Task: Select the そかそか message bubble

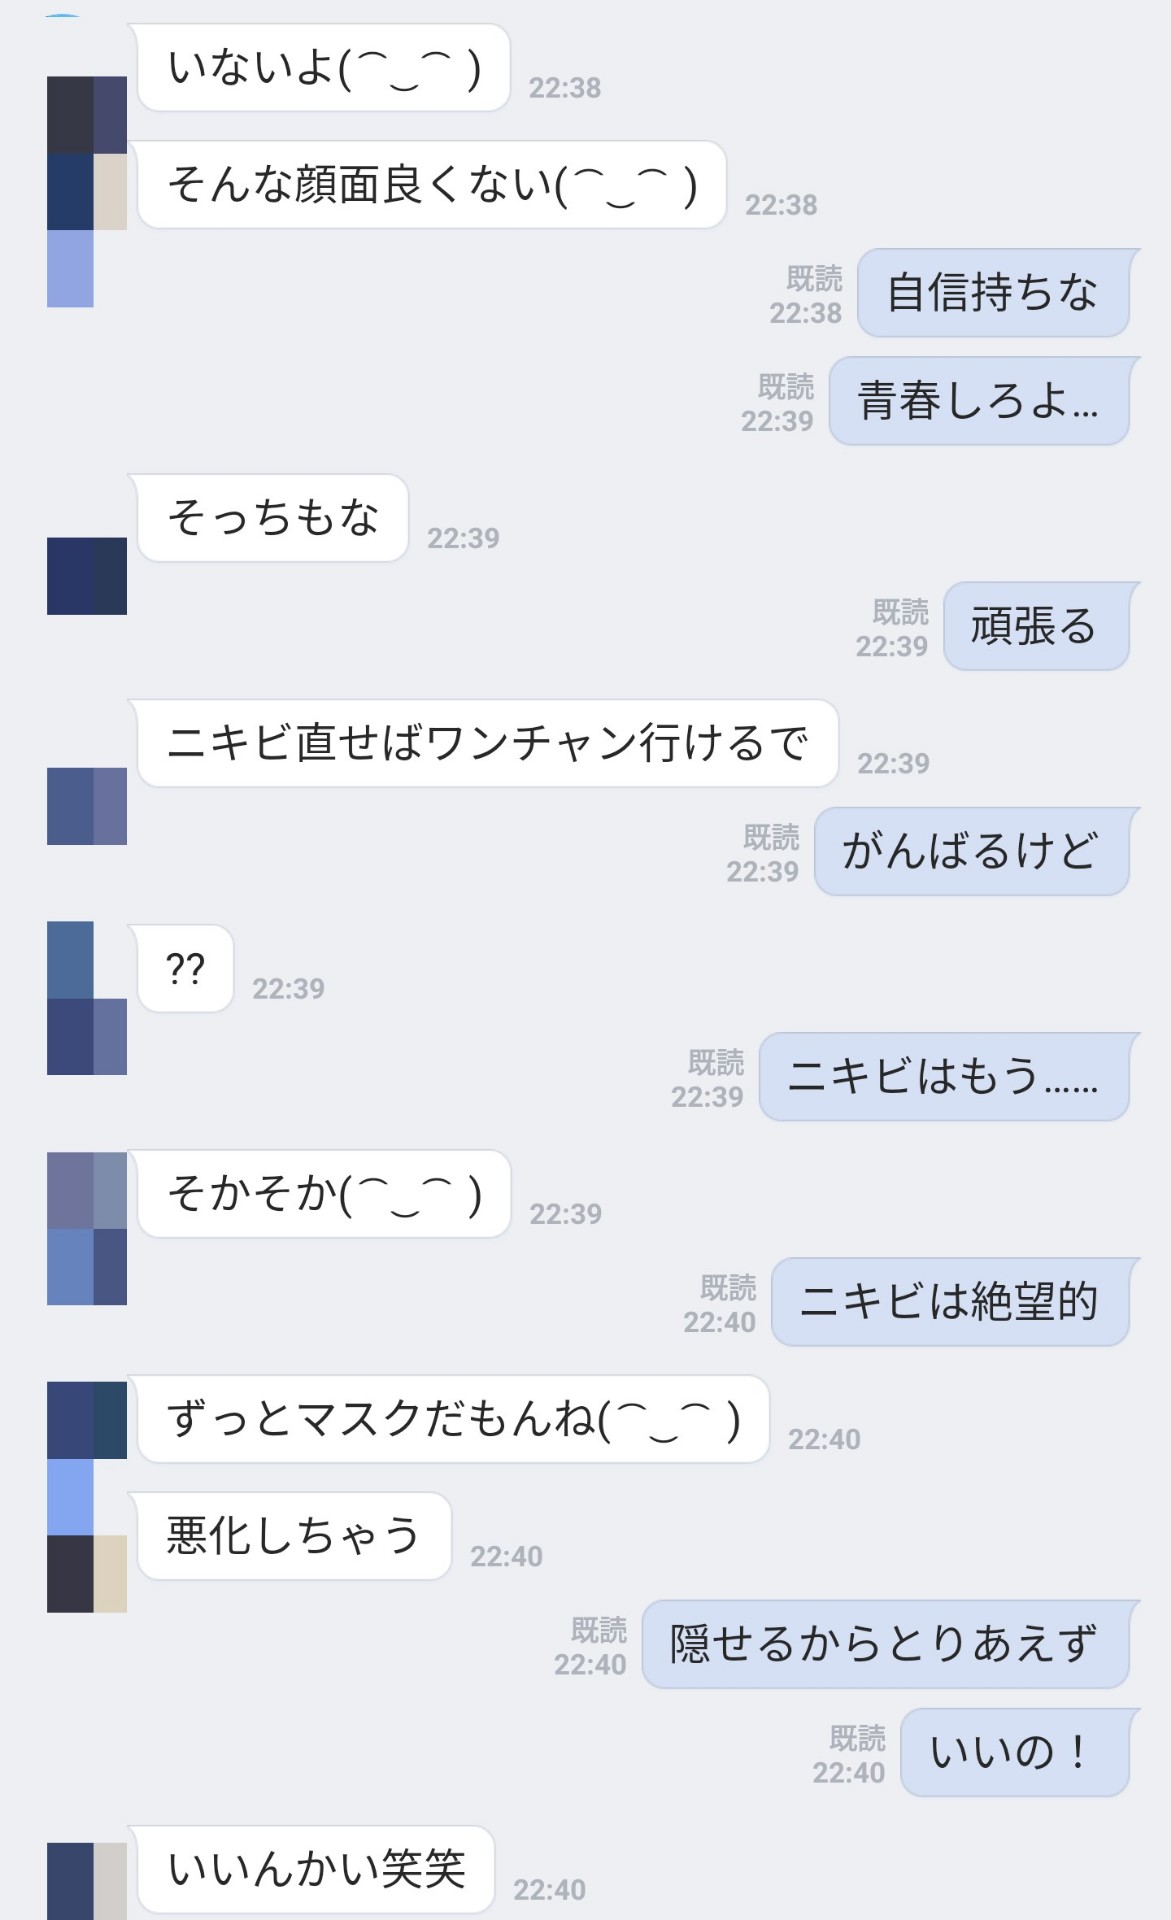Action: [324, 1194]
